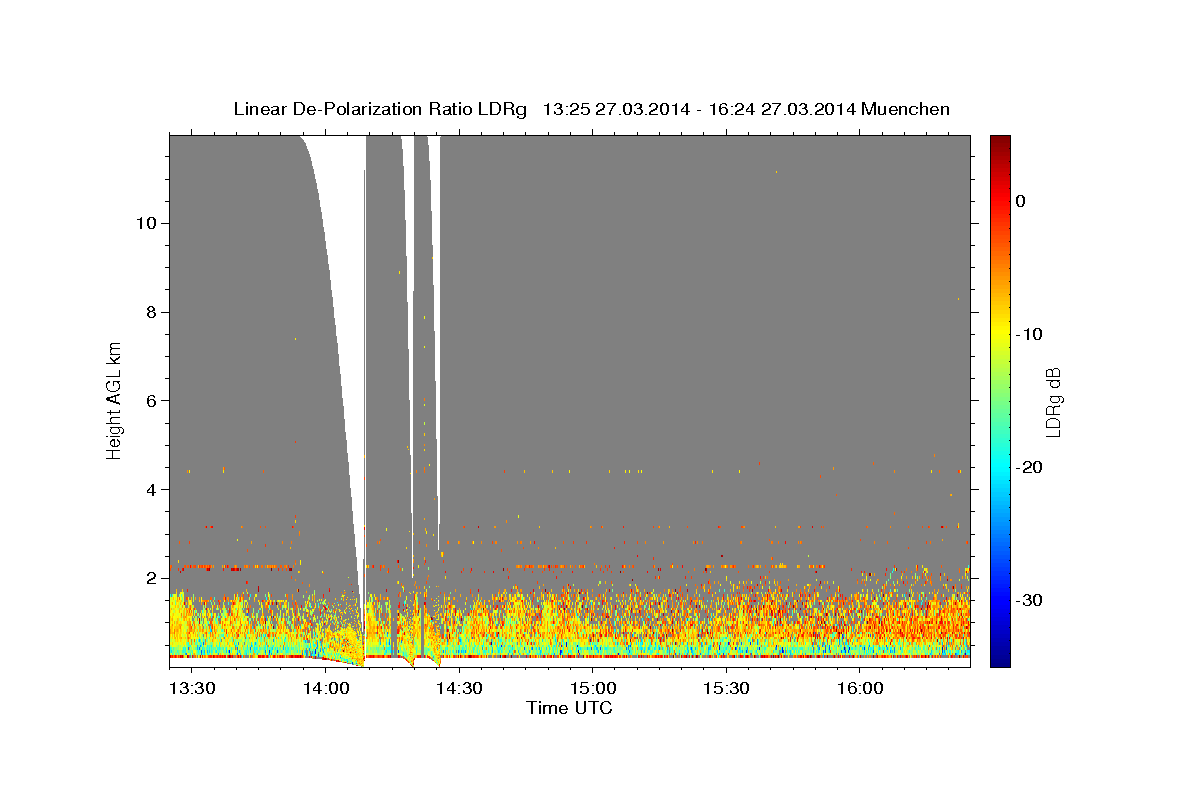The width and height of the screenshot is (1200, 800).
Task: Click the 'Muenchen' location label in title
Action: tap(906, 109)
